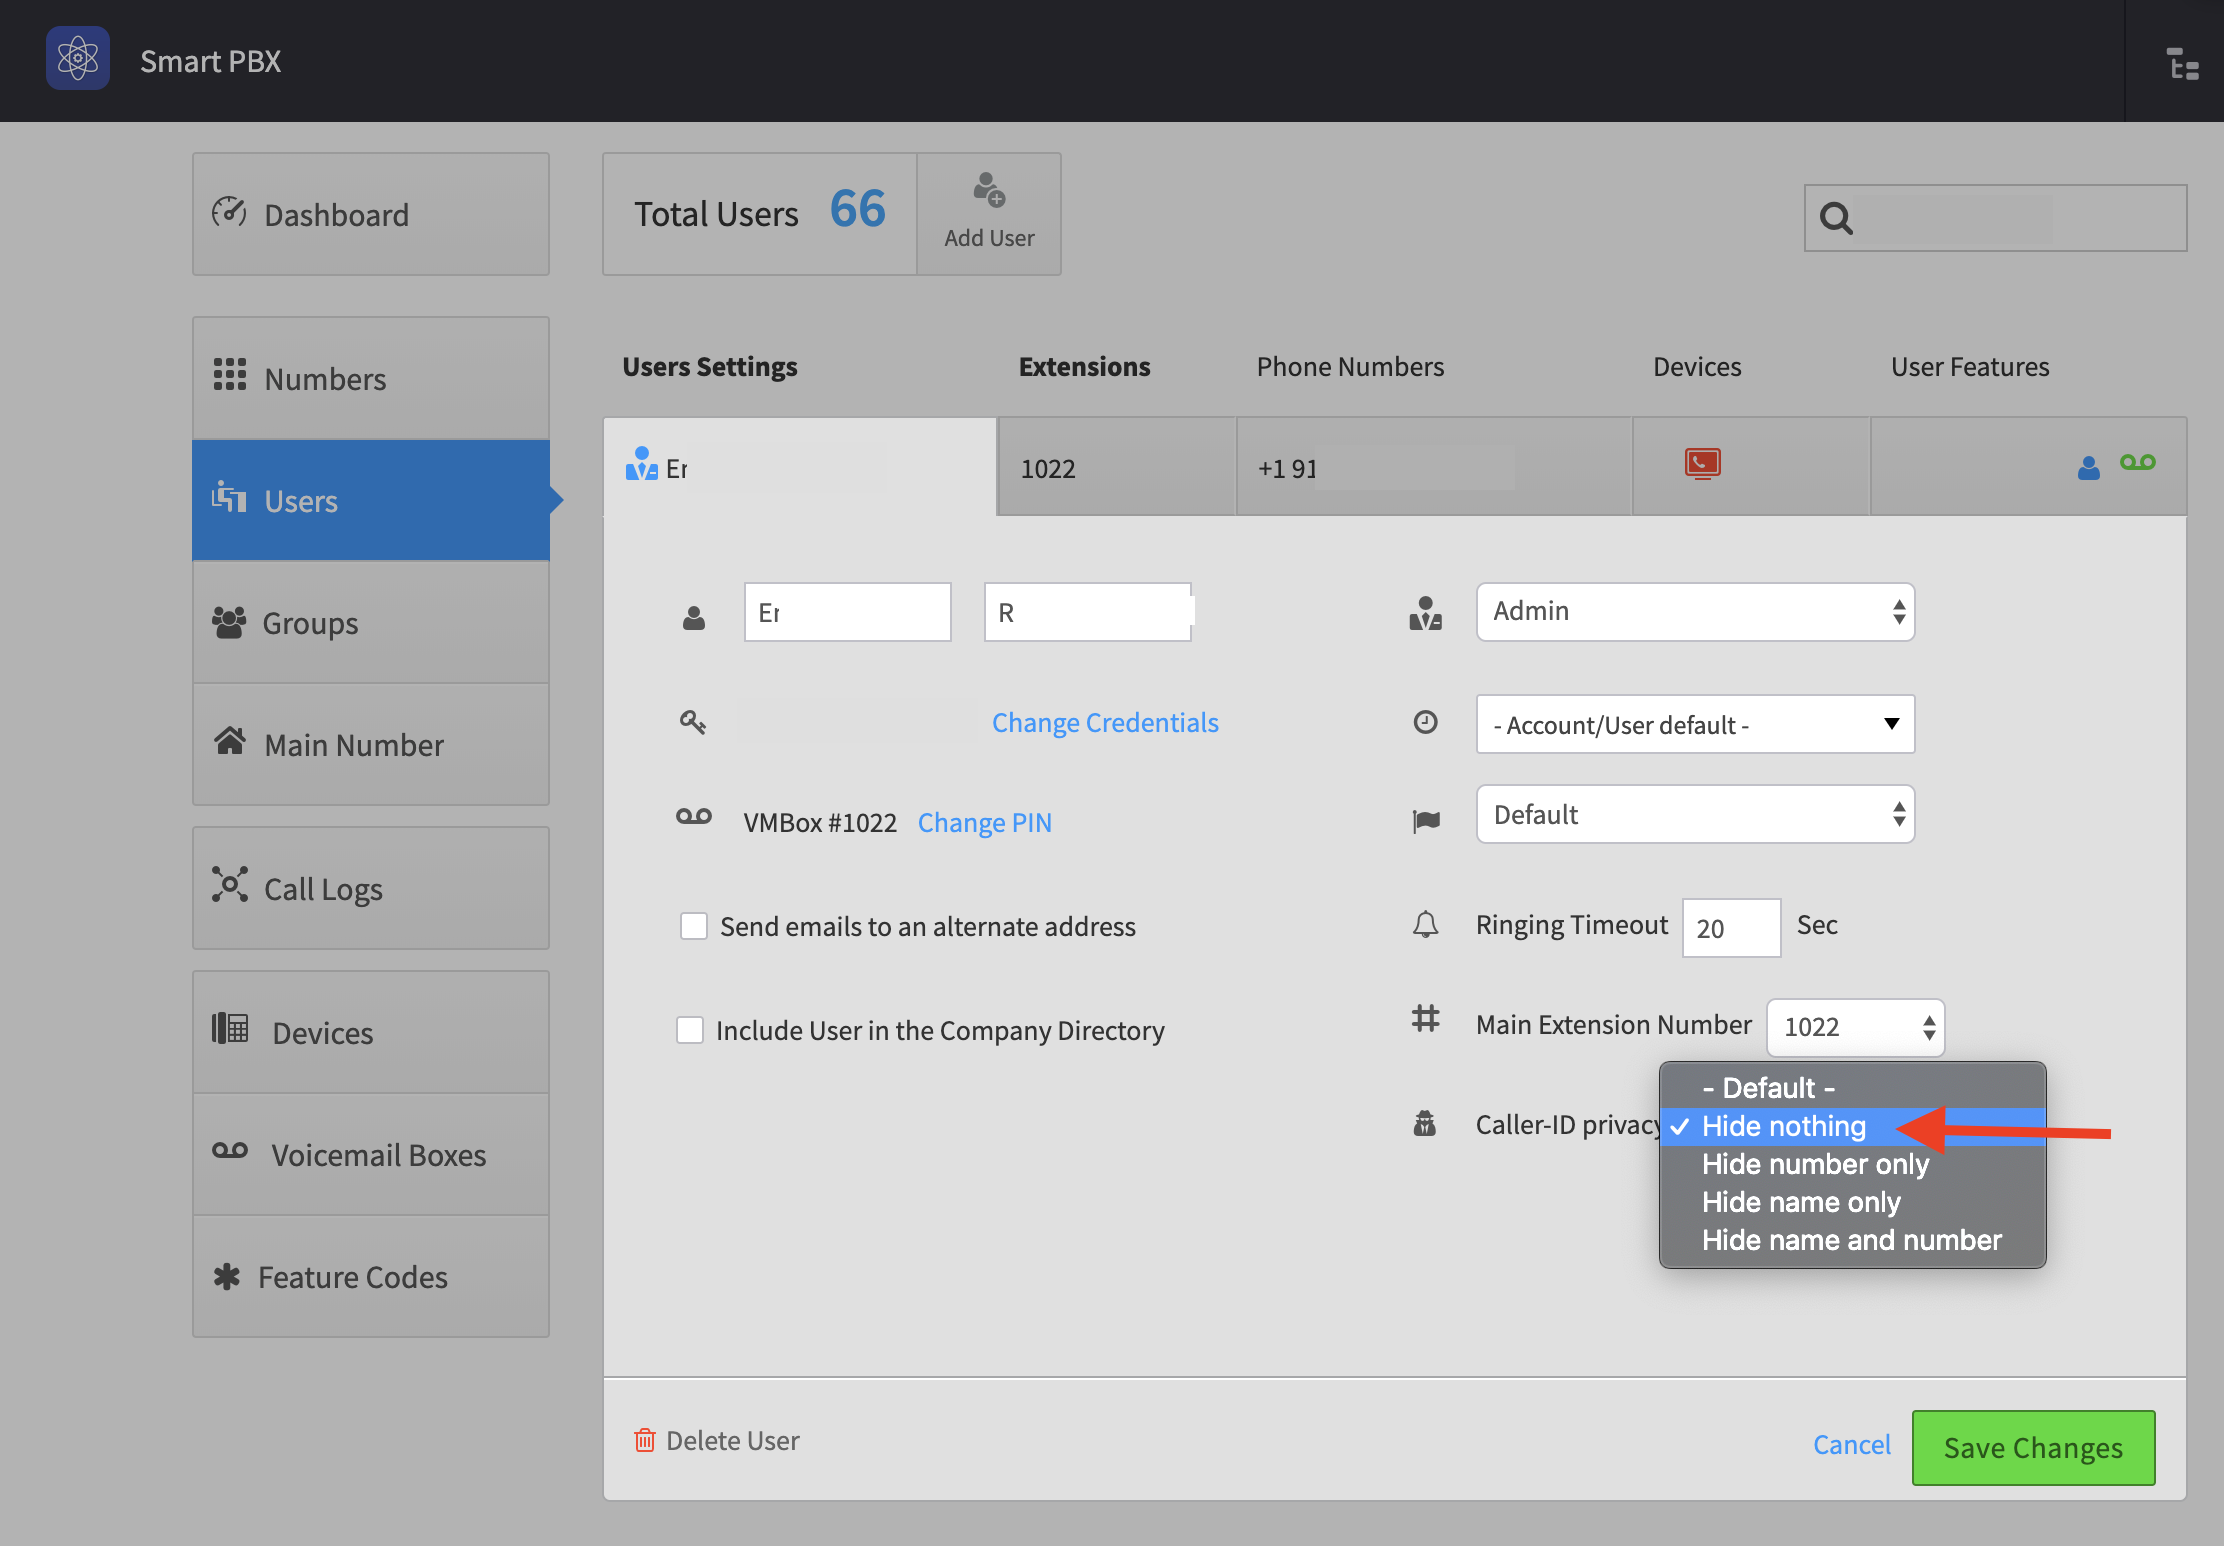
Task: Open the Account/User default timezone dropdown
Action: click(x=1695, y=724)
